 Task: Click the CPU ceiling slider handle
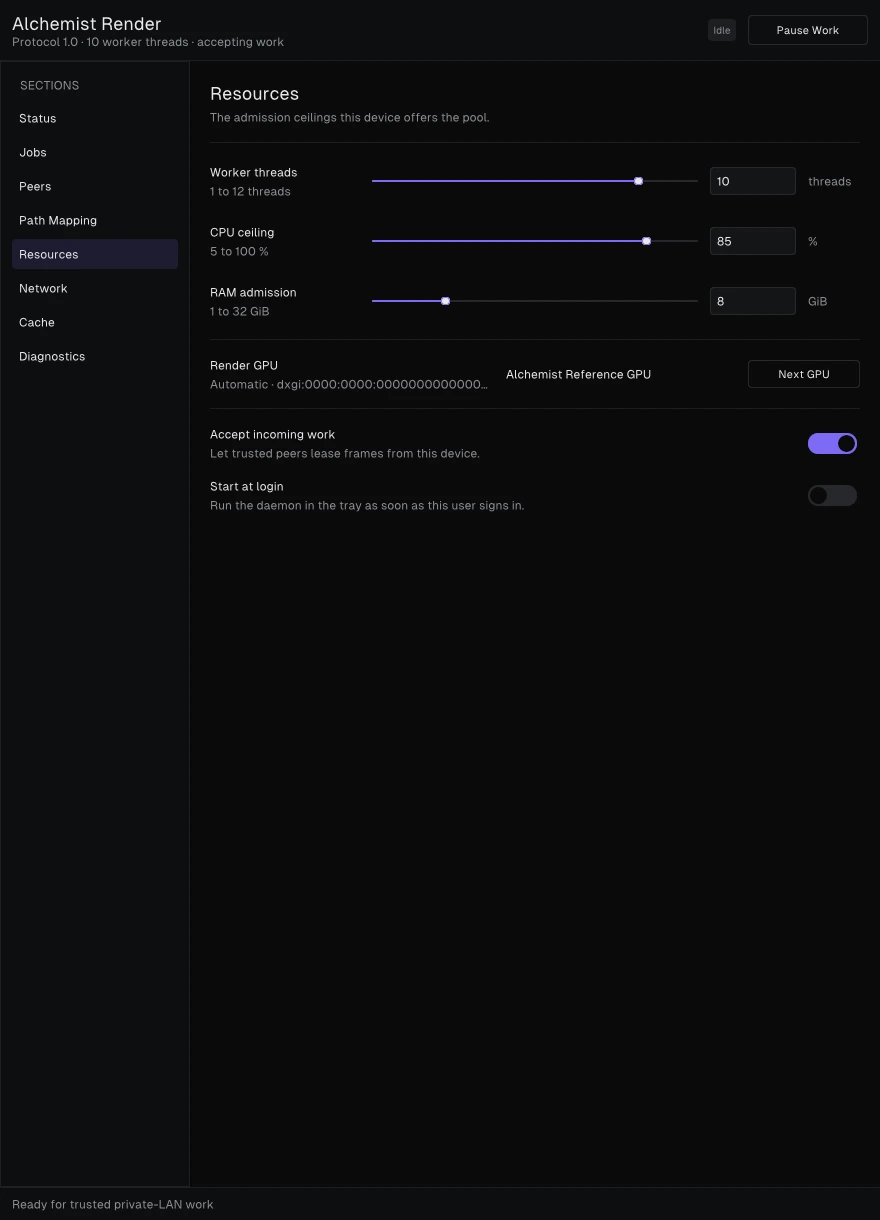(x=646, y=241)
